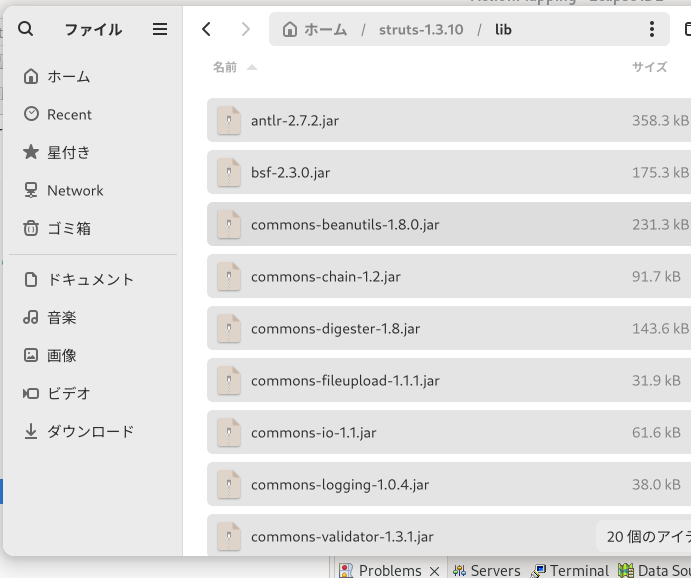The height and width of the screenshot is (578, 691).
Task: Open 画像 label in sidebar
Action: point(62,355)
